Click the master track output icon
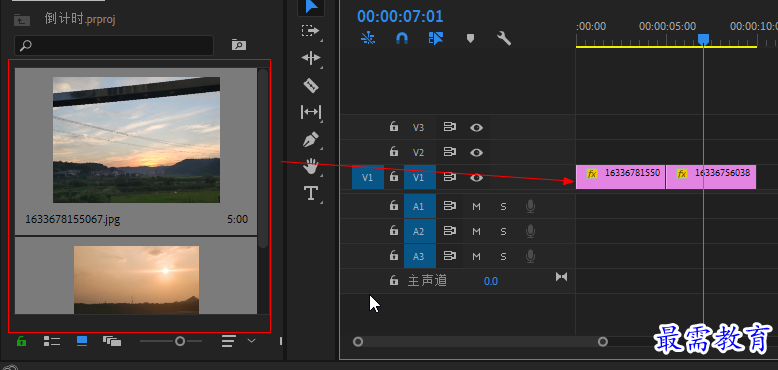Viewport: 778px width, 370px height. [x=561, y=277]
